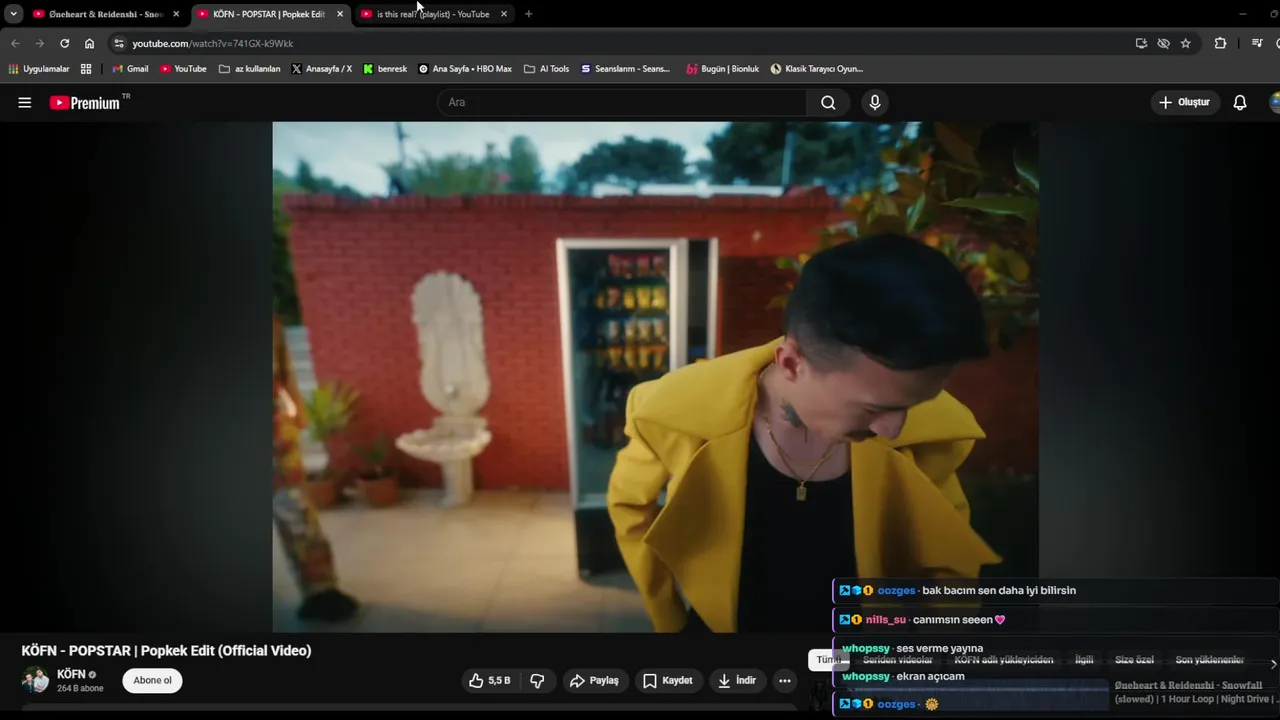1280x720 pixels.
Task: Start voice search with the microphone
Action: (875, 102)
